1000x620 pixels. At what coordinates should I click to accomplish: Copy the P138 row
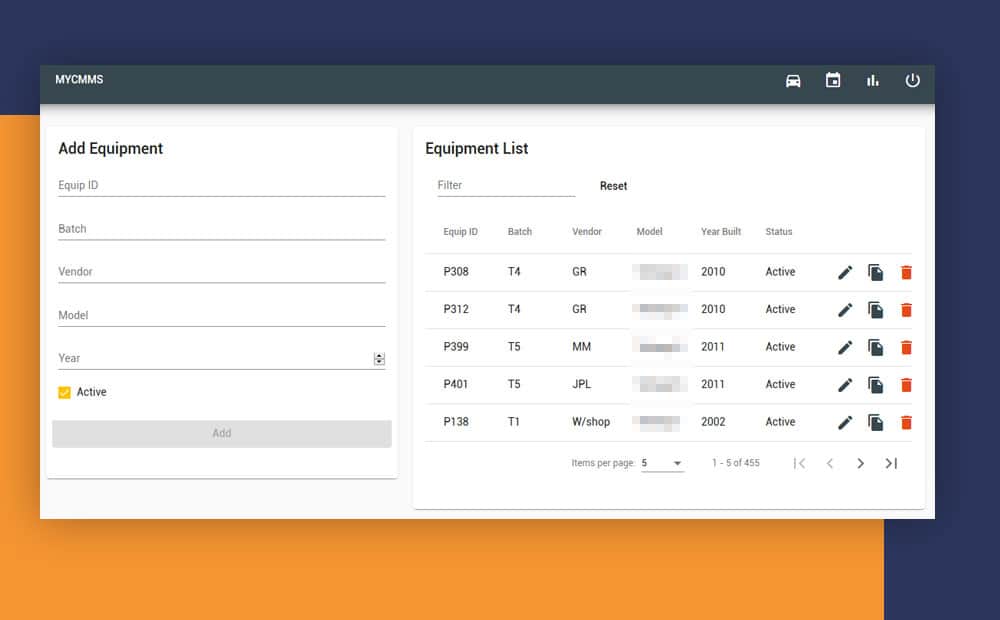[876, 423]
